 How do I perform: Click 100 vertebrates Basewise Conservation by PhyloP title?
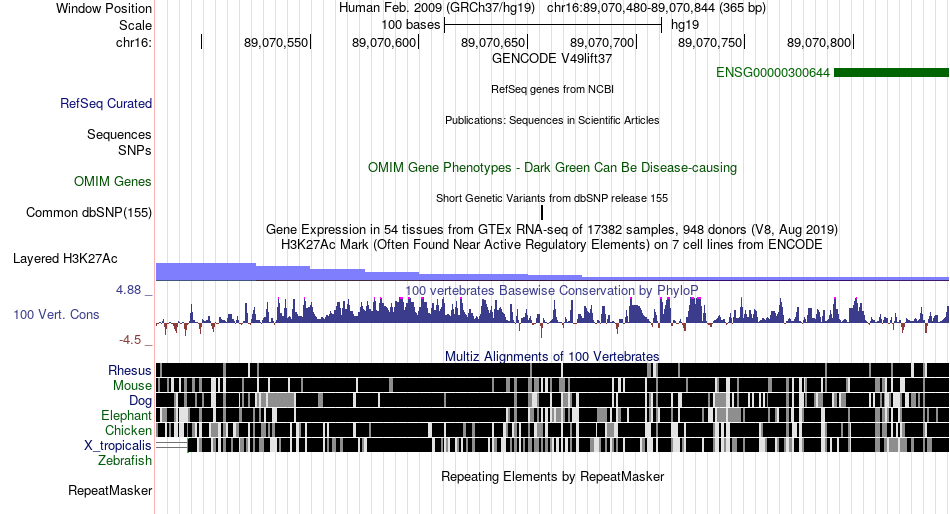coord(552,291)
